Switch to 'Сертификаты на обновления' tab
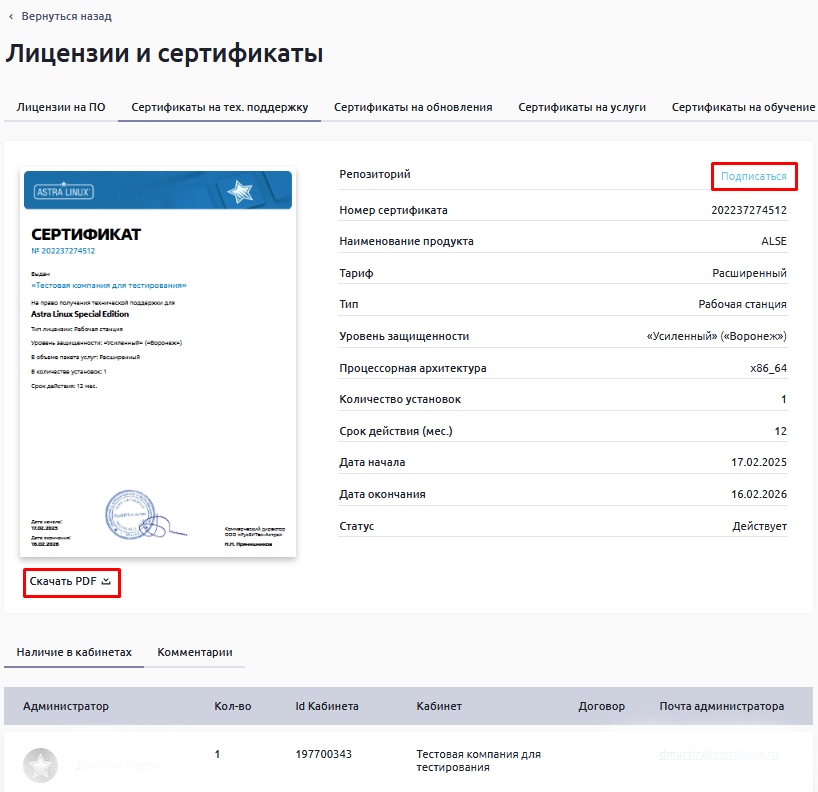Screen dimensions: 818x792 click(413, 107)
